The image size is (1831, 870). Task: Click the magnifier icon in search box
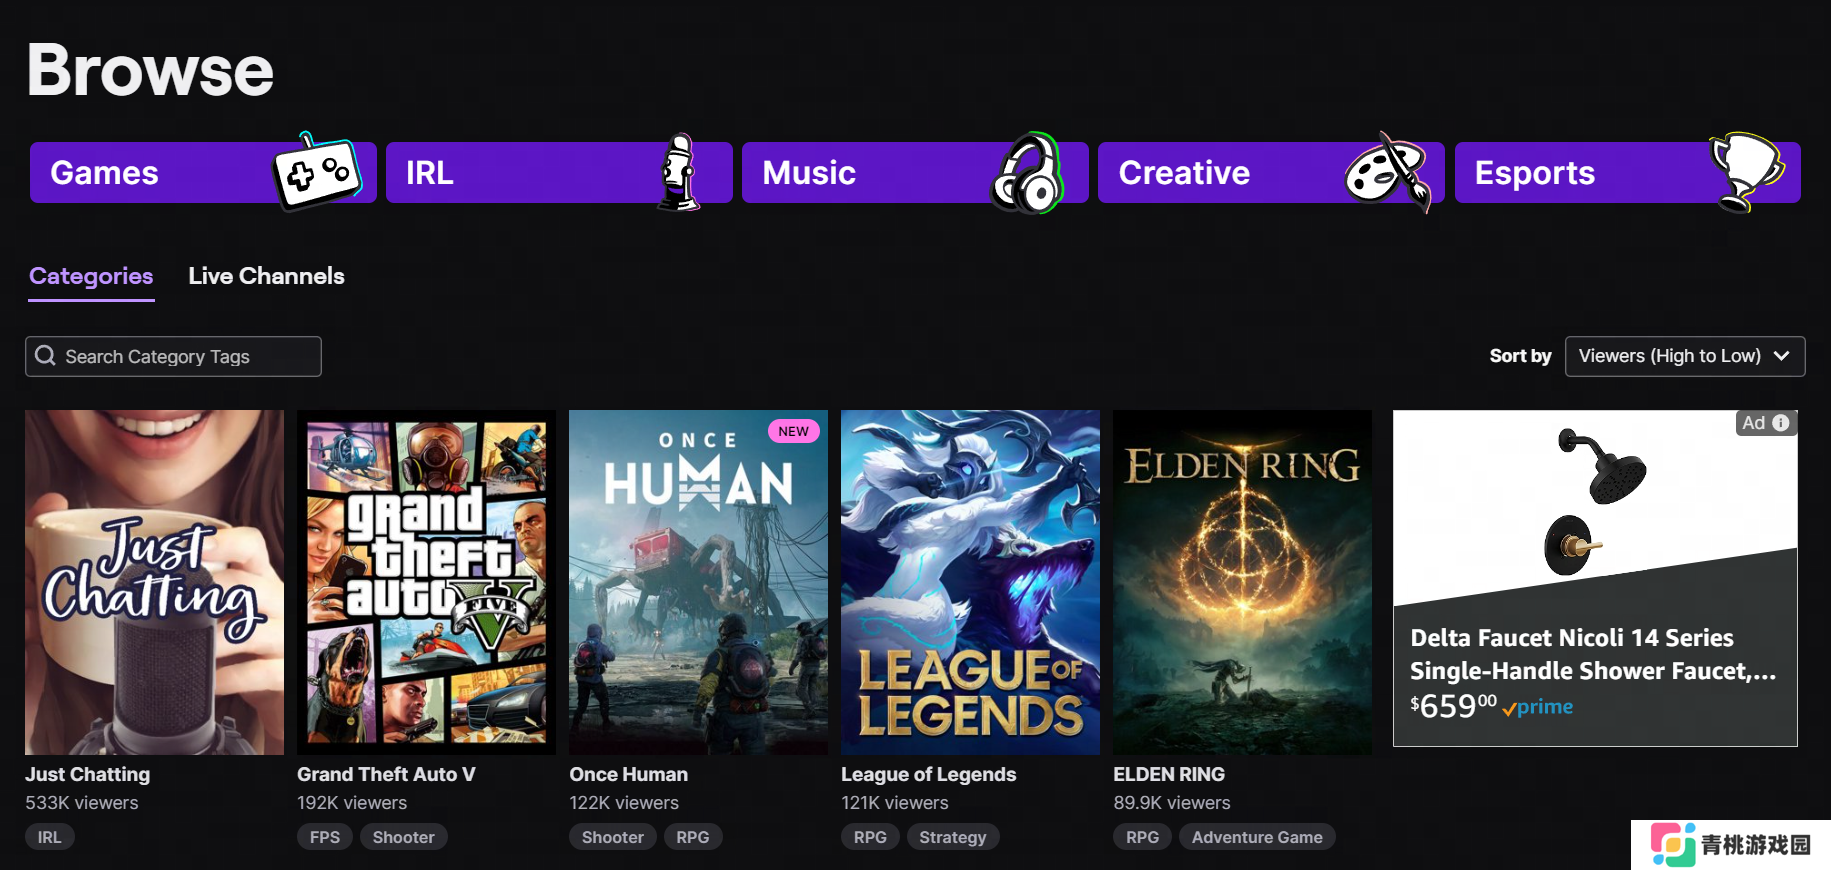45,355
